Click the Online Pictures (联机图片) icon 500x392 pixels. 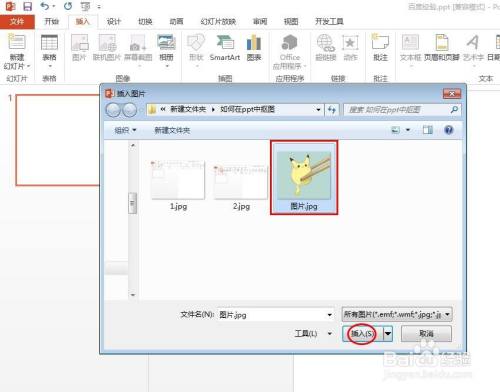[x=107, y=43]
